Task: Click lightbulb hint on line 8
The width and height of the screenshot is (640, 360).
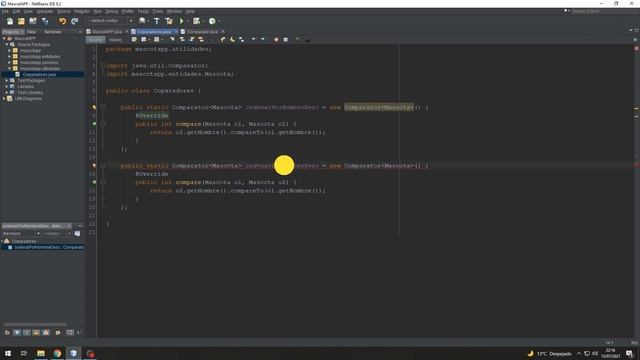Action: [94, 107]
